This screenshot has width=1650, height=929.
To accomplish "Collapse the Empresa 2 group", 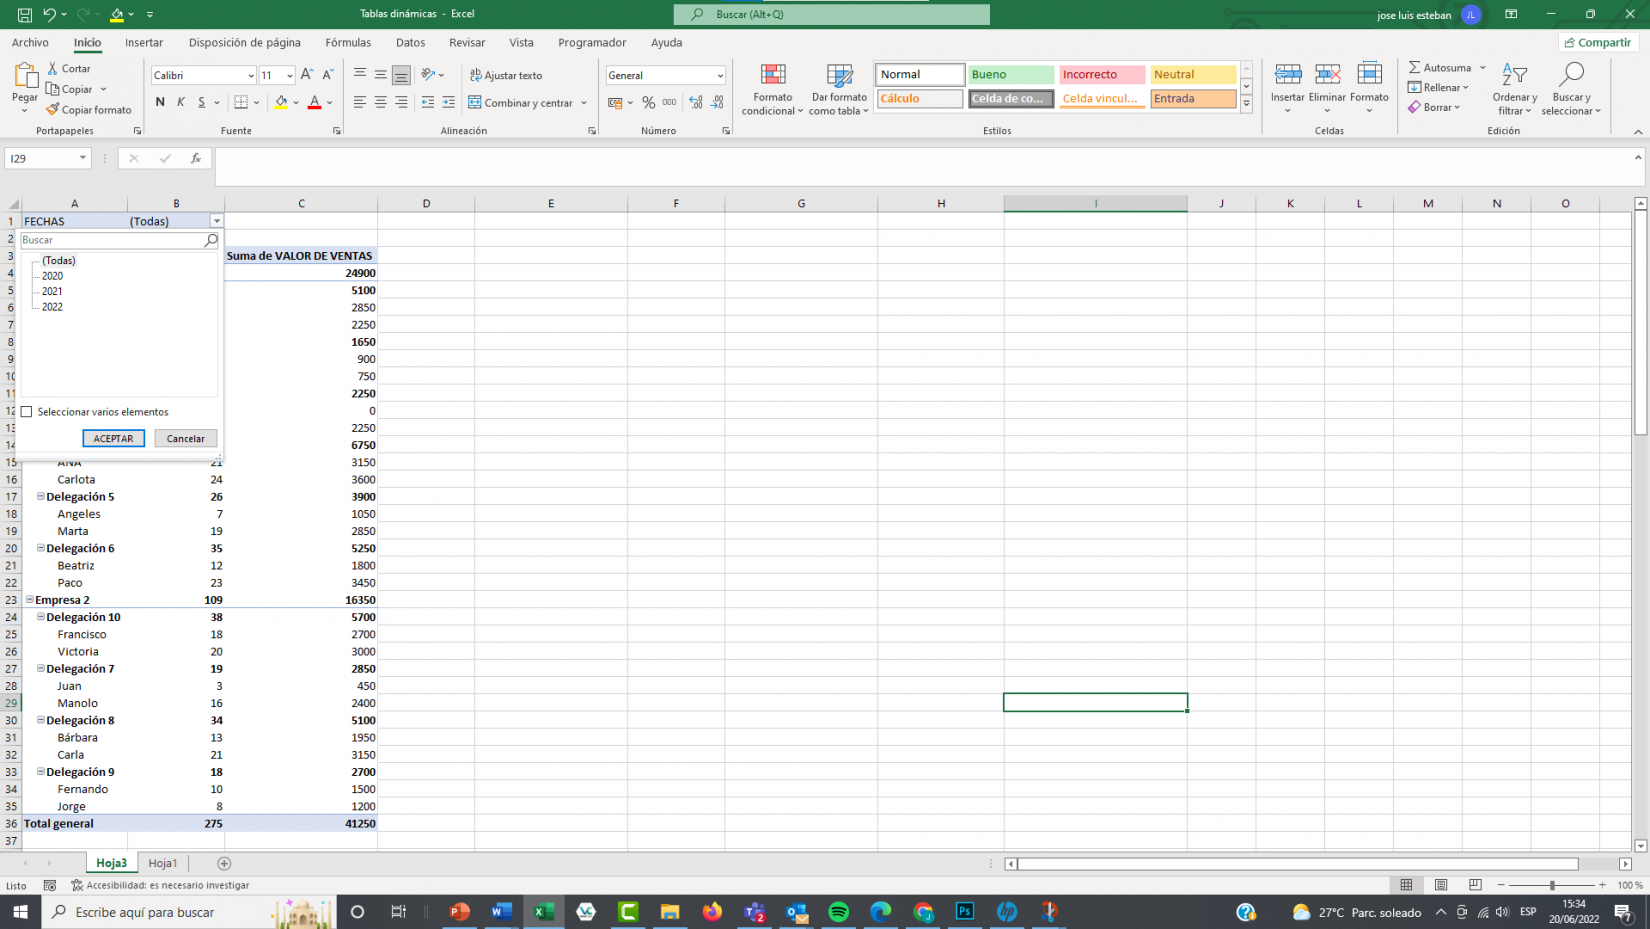I will (30, 600).
